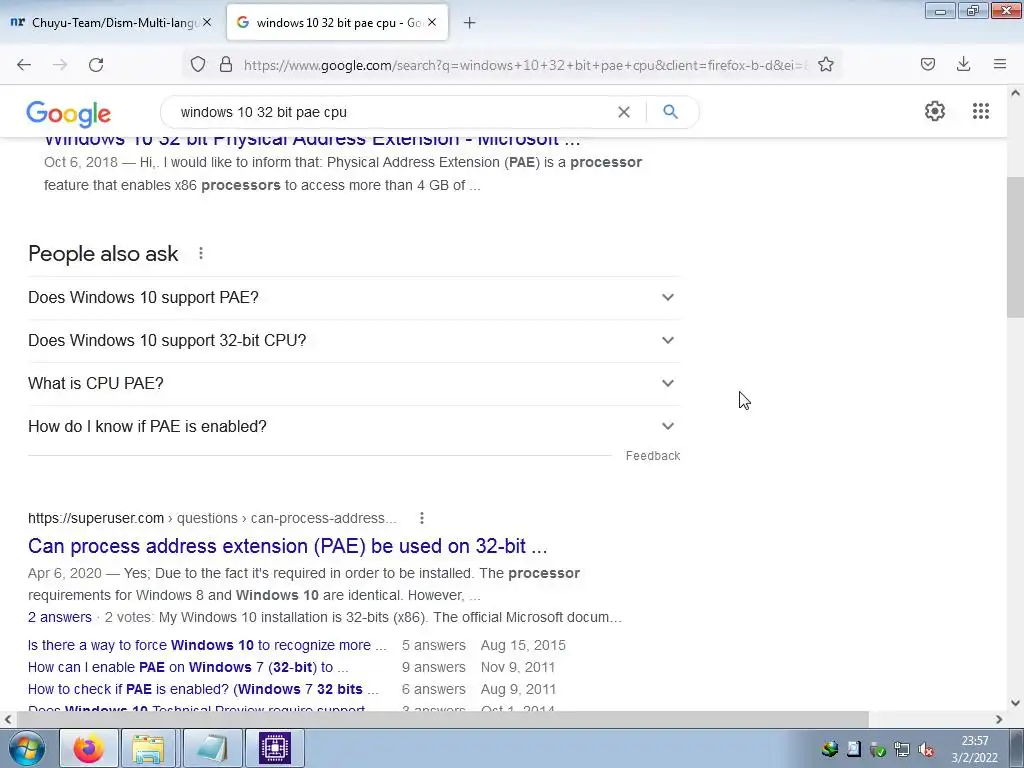The height and width of the screenshot is (768, 1024).
Task: Click the forward navigation arrow
Action: point(60,64)
